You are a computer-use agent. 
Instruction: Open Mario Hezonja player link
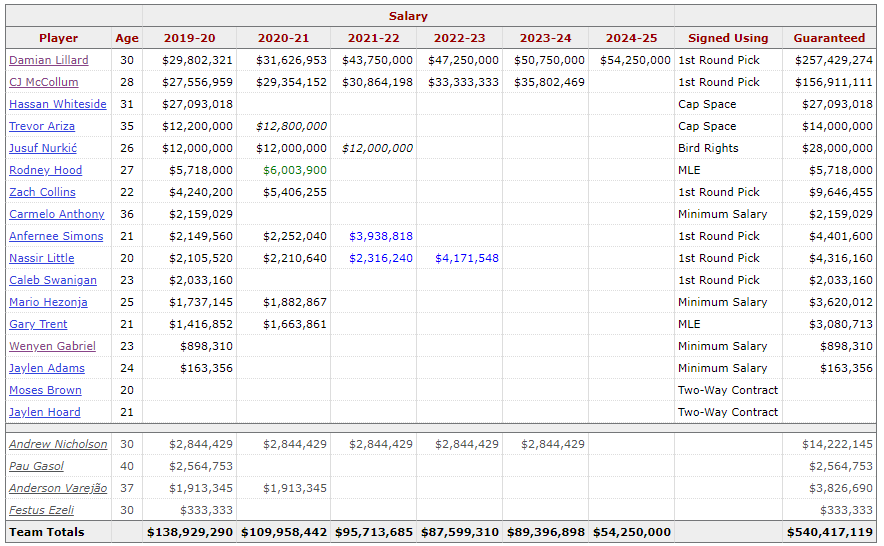(48, 302)
